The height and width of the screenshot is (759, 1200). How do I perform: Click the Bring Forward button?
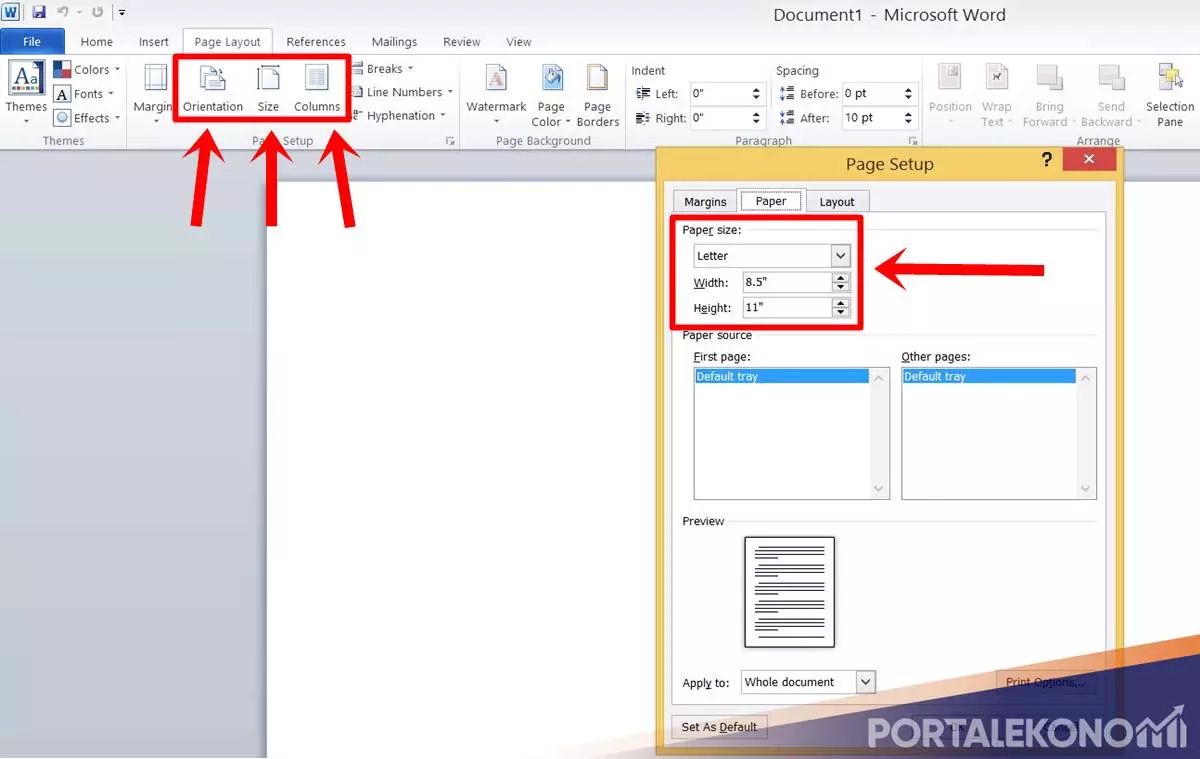click(1049, 95)
